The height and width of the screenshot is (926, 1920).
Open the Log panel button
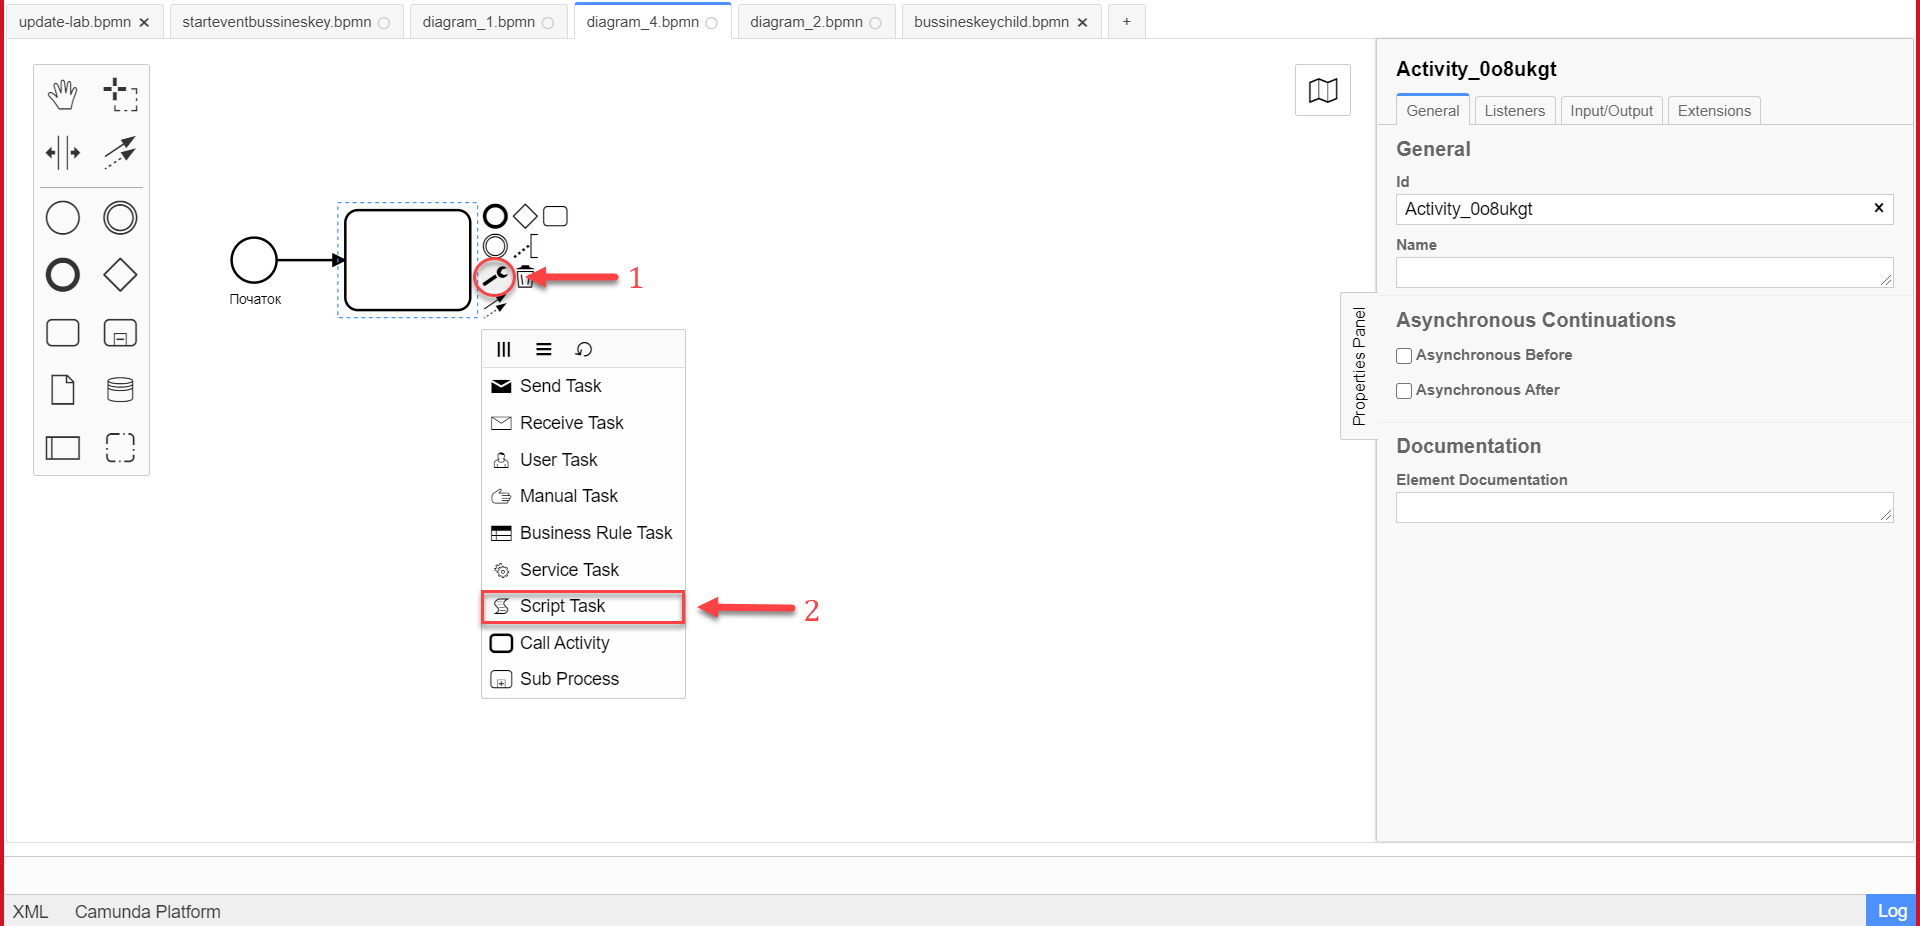tap(1892, 911)
